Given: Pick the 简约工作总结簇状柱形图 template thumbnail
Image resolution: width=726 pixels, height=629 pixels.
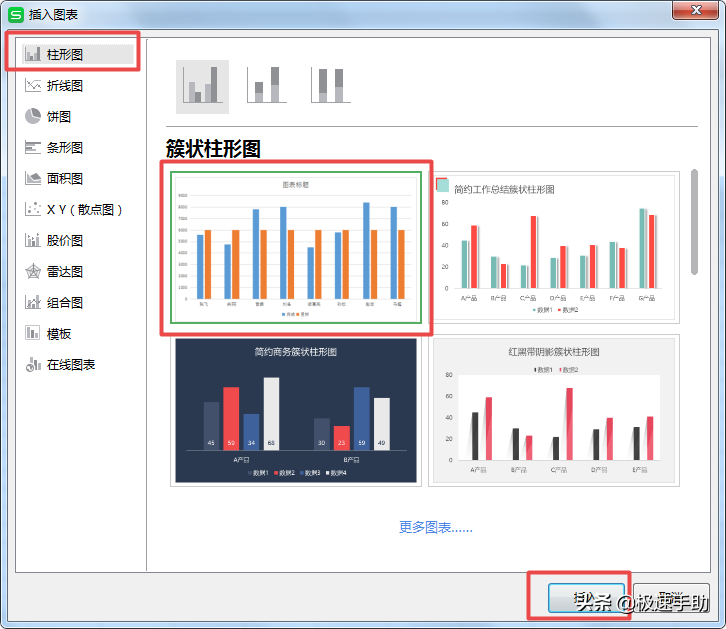Looking at the screenshot, I should [554, 248].
